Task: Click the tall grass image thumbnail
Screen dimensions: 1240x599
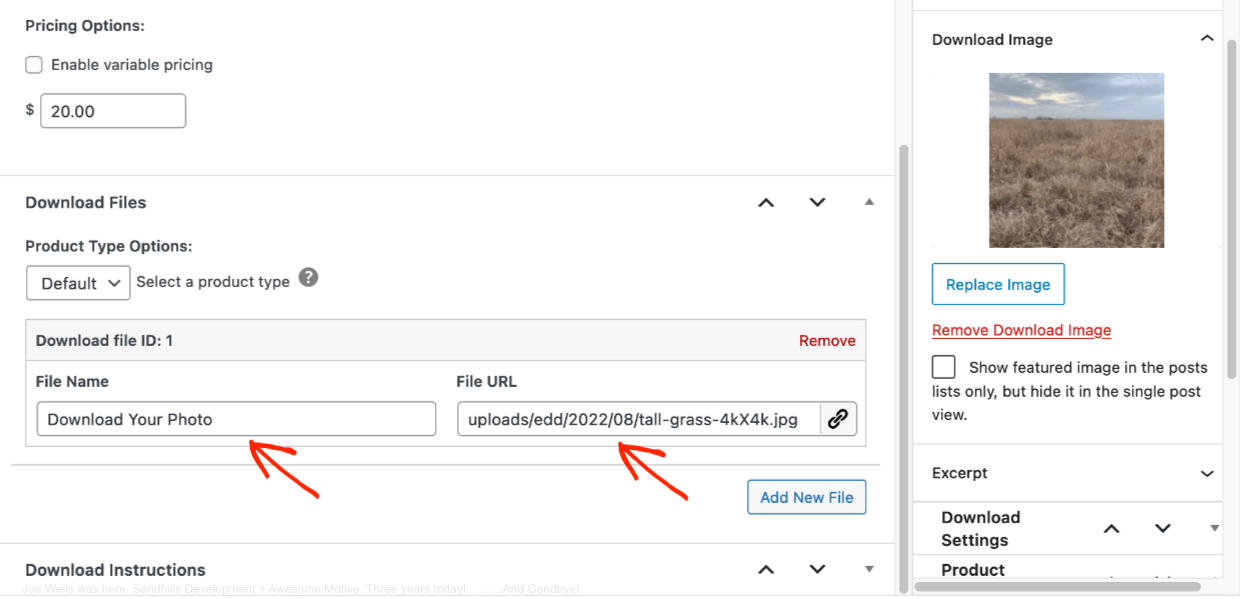Action: coord(1076,160)
